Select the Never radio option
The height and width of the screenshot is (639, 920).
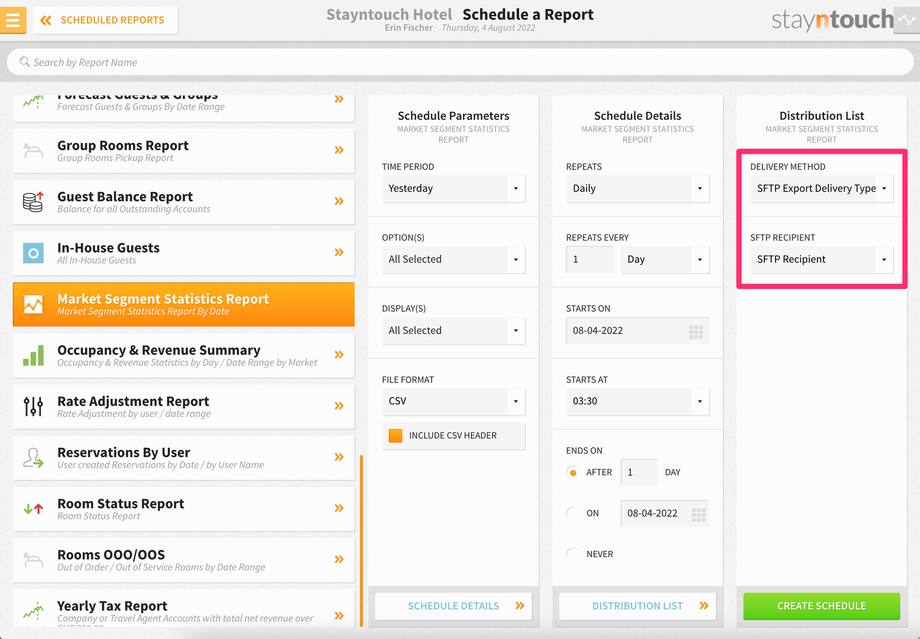573,554
